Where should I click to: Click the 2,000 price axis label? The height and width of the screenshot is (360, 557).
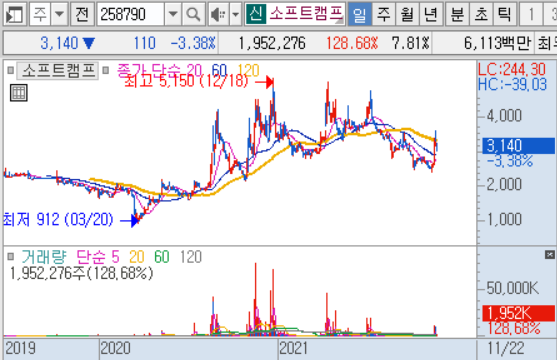504,184
